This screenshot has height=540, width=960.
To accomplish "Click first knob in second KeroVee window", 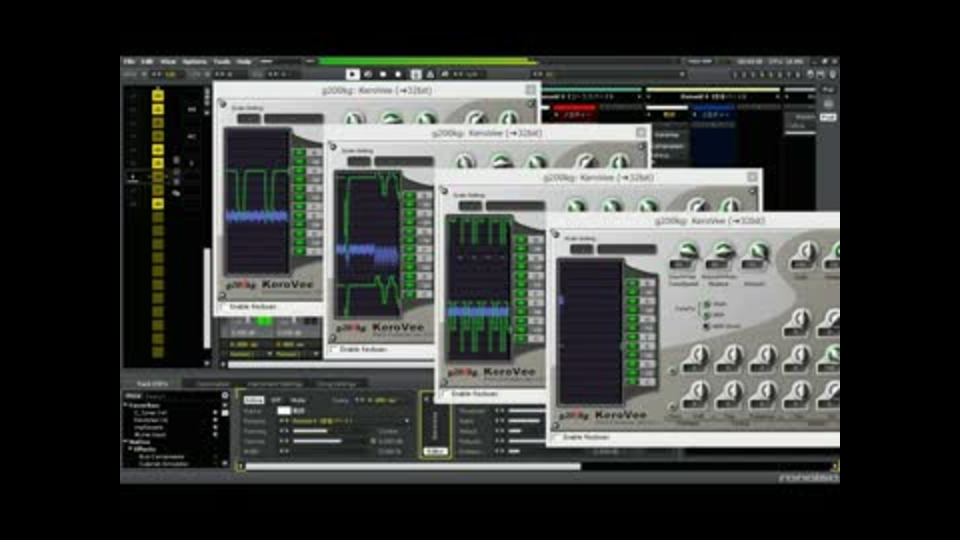I will (x=465, y=162).
